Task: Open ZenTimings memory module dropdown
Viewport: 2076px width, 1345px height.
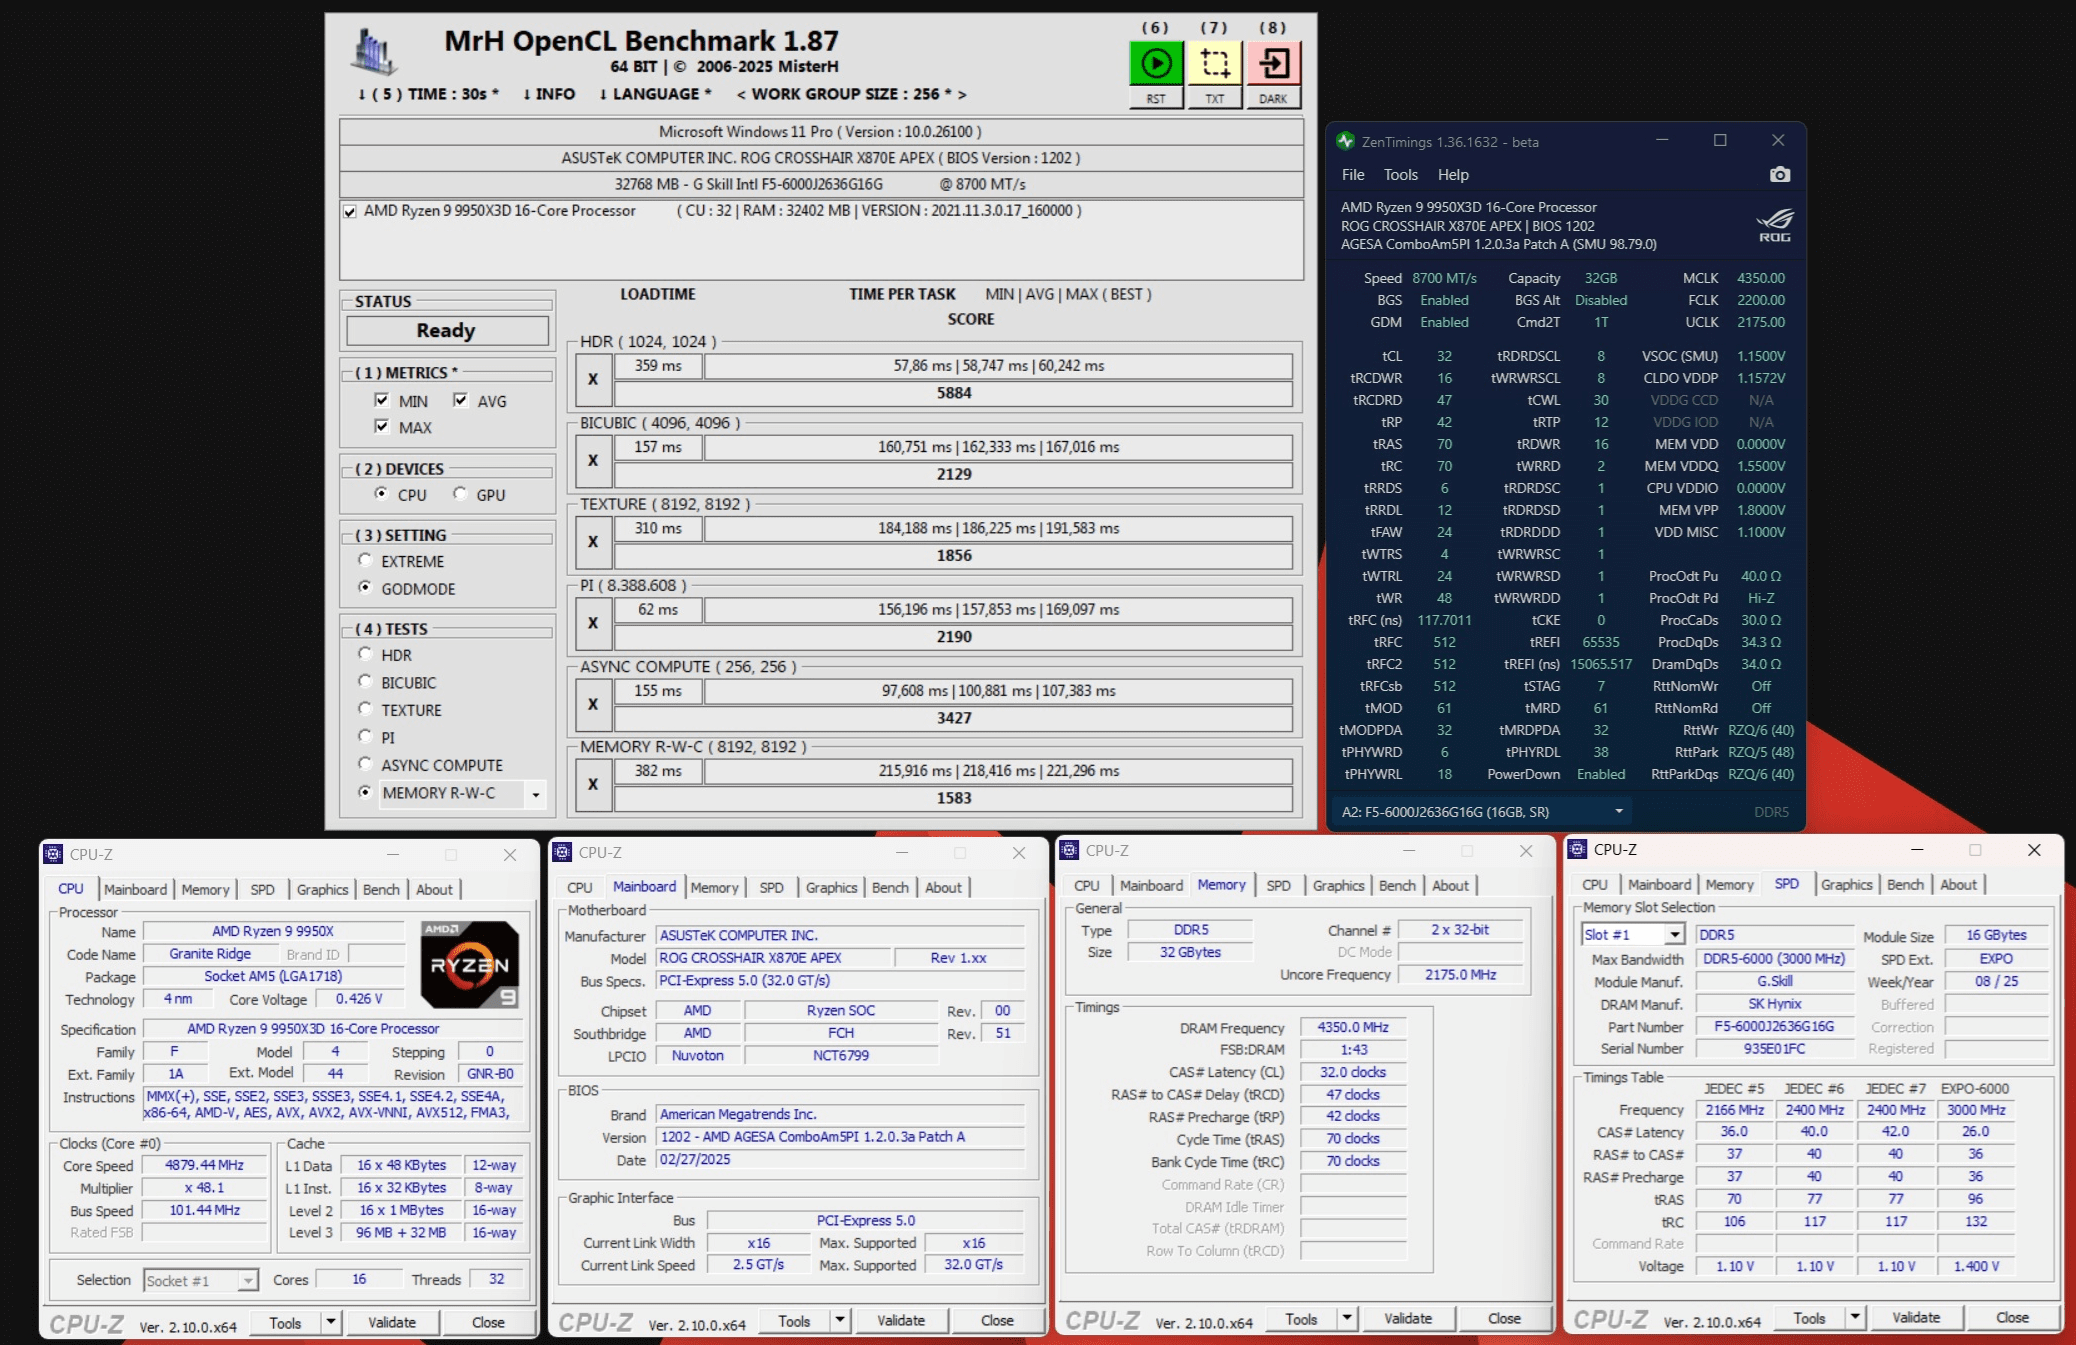Action: click(1618, 811)
